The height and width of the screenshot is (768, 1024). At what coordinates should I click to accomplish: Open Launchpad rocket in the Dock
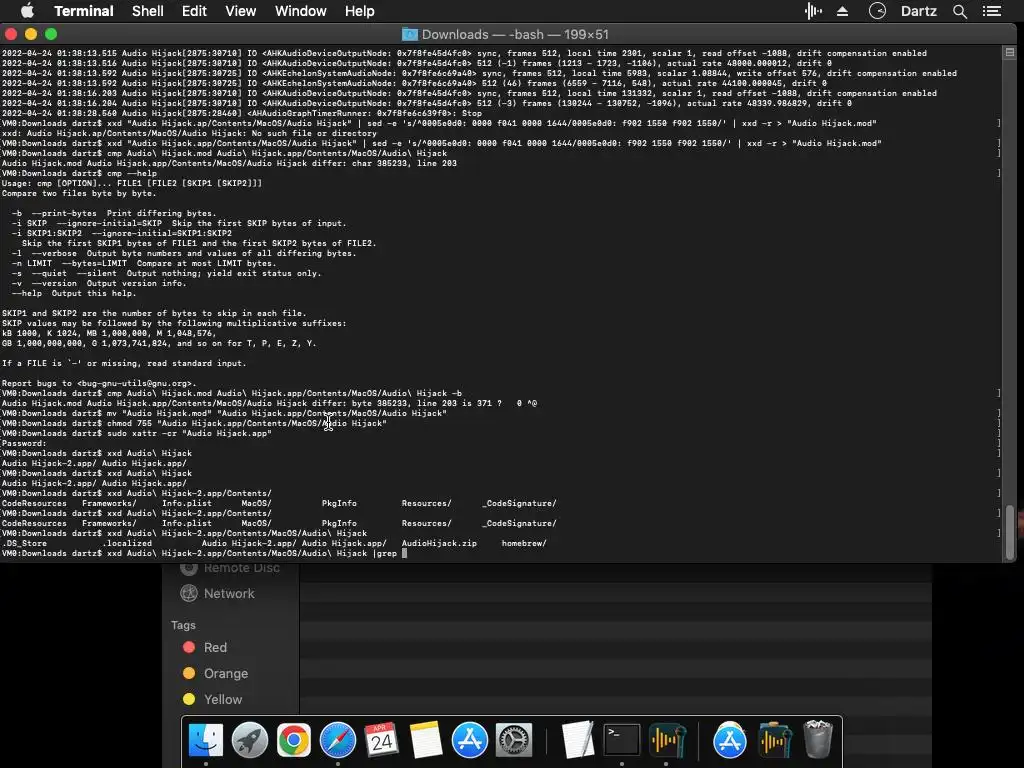[x=249, y=740]
